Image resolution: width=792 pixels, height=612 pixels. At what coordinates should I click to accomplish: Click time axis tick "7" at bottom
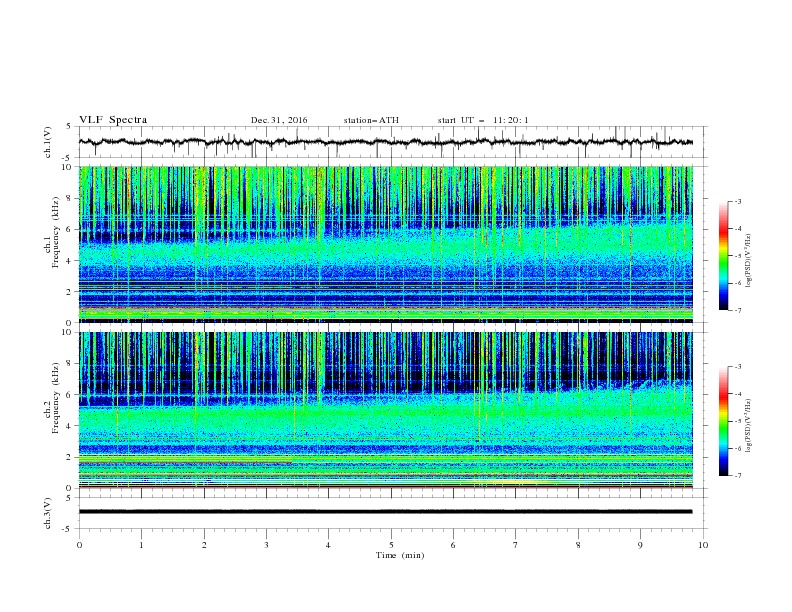516,545
